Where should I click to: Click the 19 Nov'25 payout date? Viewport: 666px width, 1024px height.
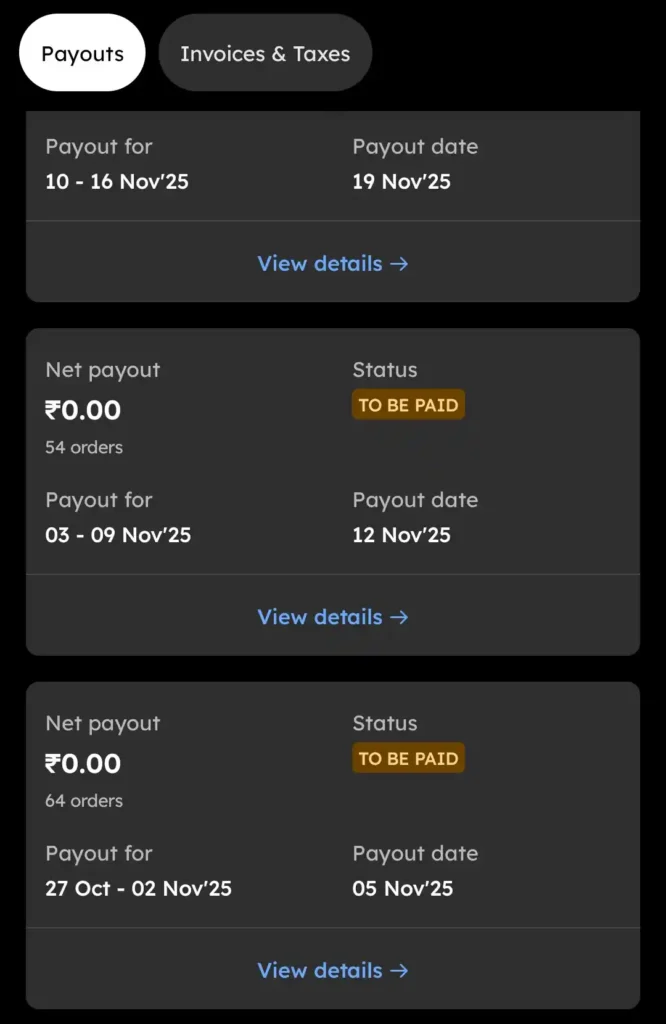[402, 182]
